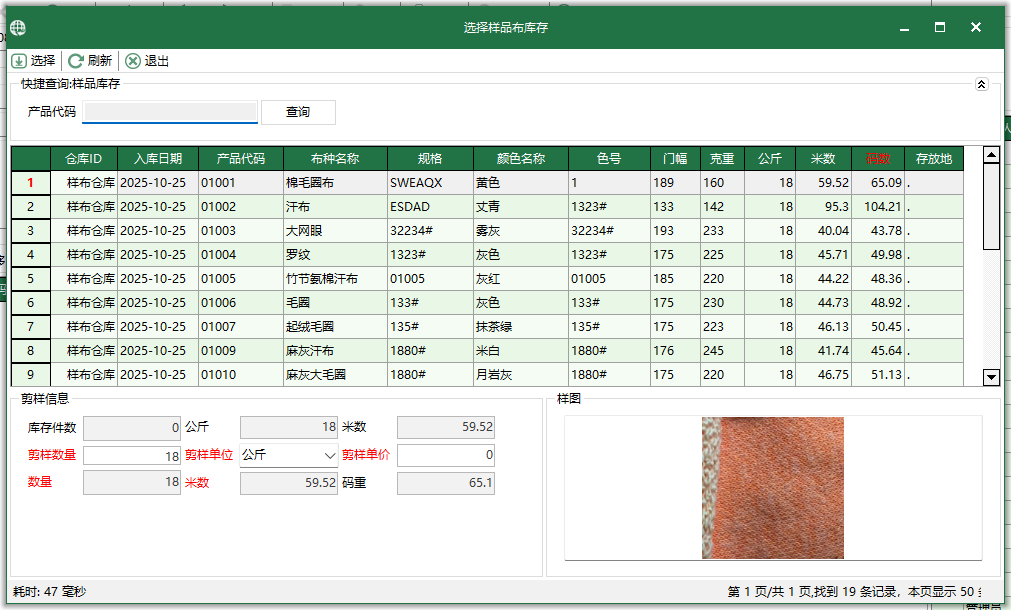This screenshot has width=1011, height=610.
Task: Click the grid scrollbar up arrow
Action: pyautogui.click(x=991, y=154)
